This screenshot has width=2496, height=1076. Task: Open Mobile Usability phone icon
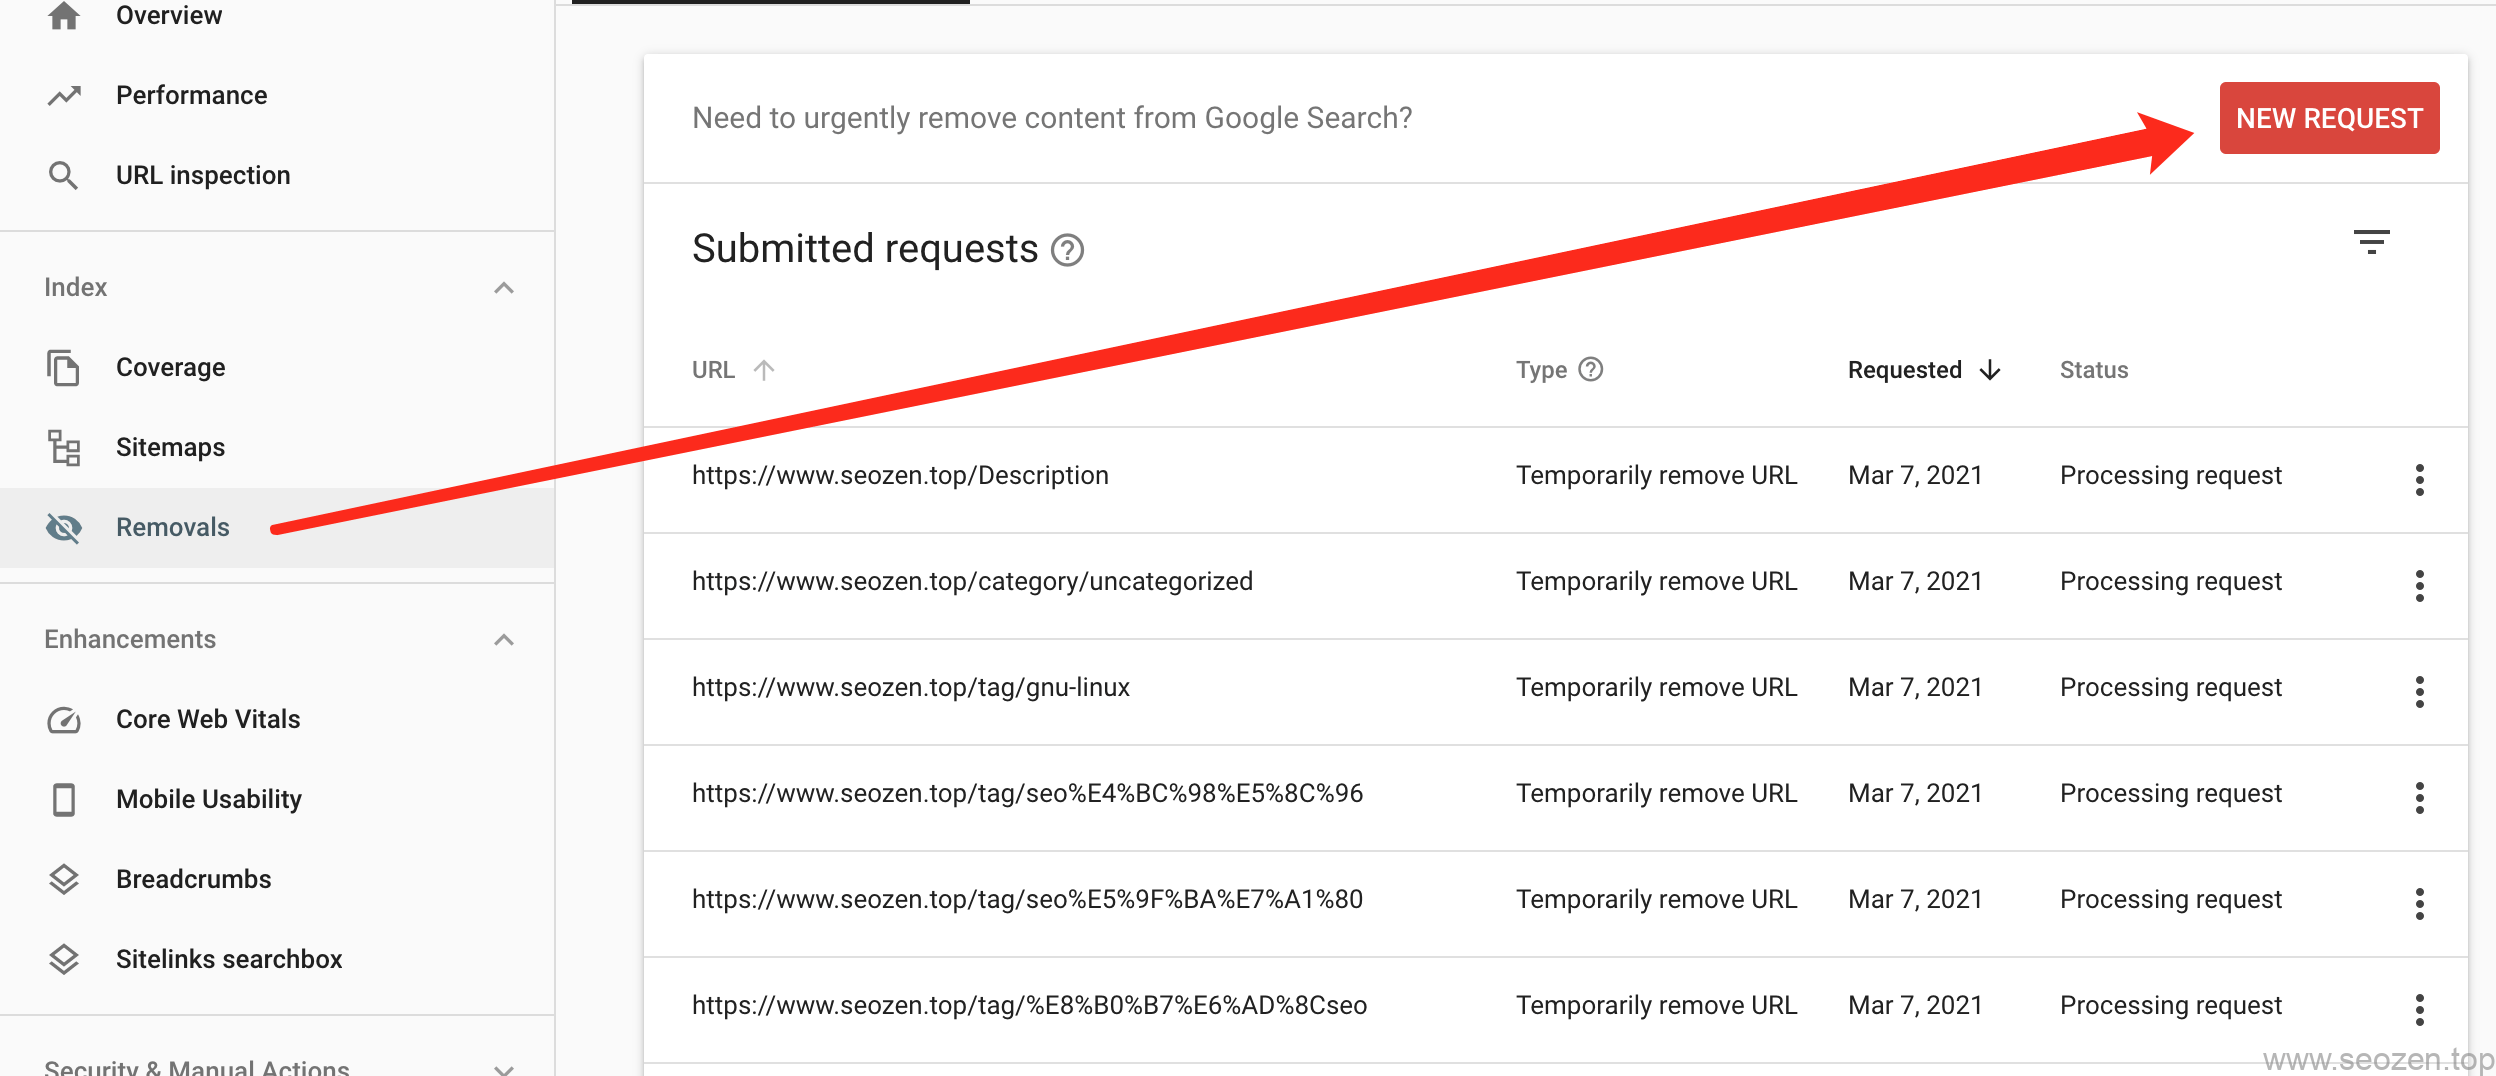point(64,800)
